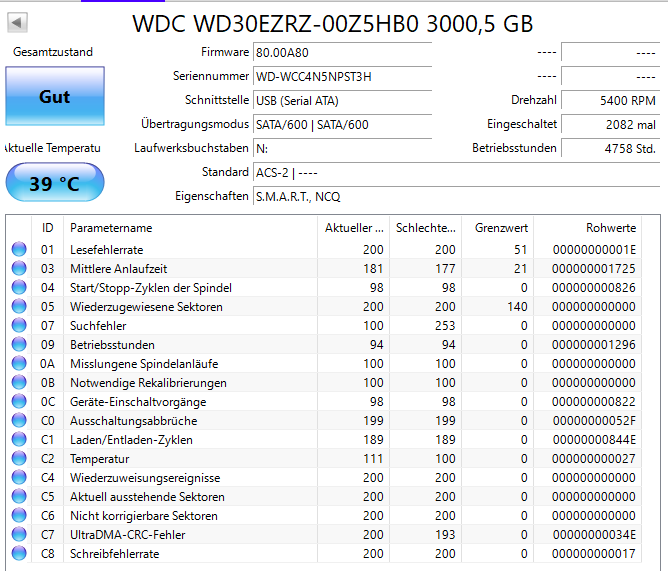Image resolution: width=668 pixels, height=571 pixels.
Task: Go to previous disk with back arrow
Action: pyautogui.click(x=17, y=23)
